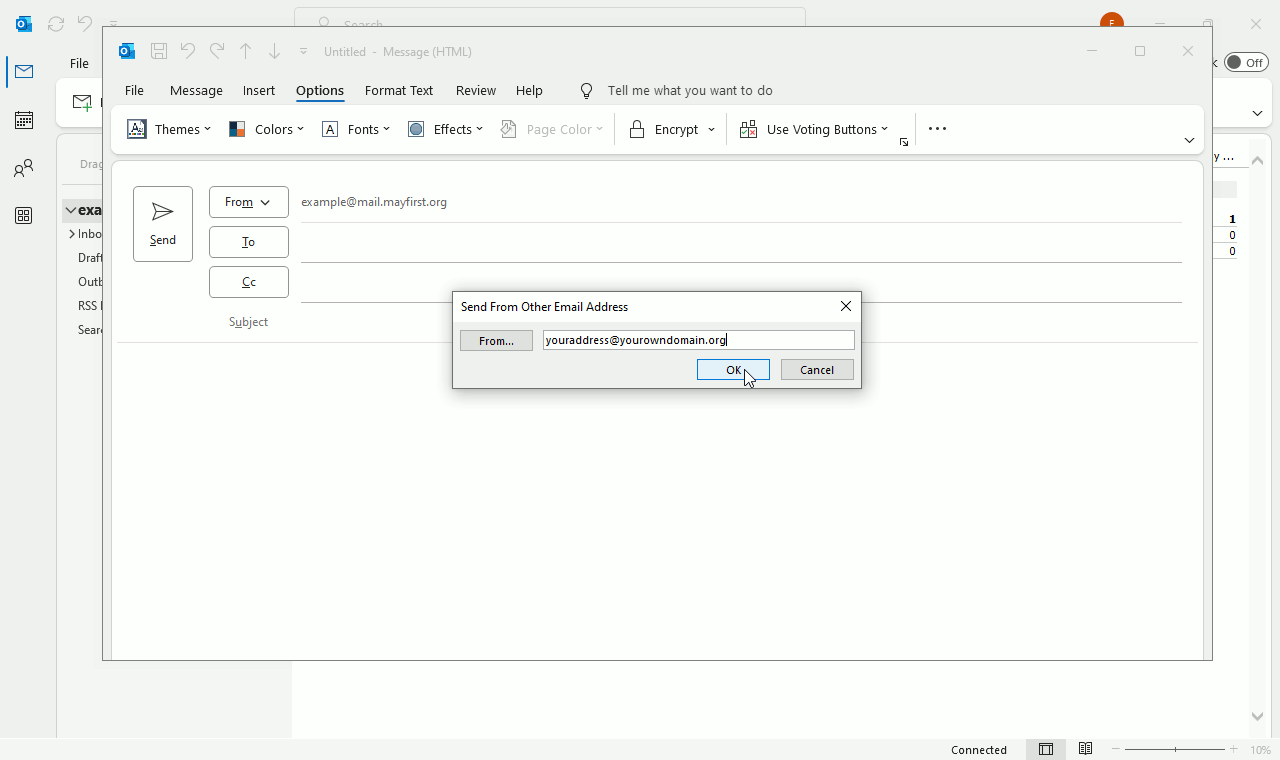Open the File tab of the message window
The width and height of the screenshot is (1280, 760).
[x=134, y=90]
